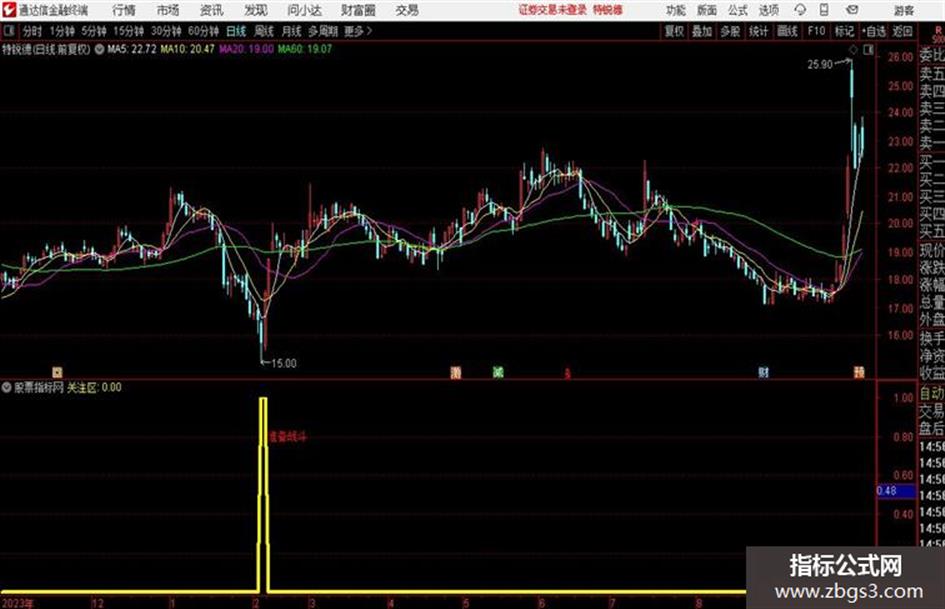Click the 15.00 low price annotation
Viewport: 945px width, 609px height.
coord(283,364)
